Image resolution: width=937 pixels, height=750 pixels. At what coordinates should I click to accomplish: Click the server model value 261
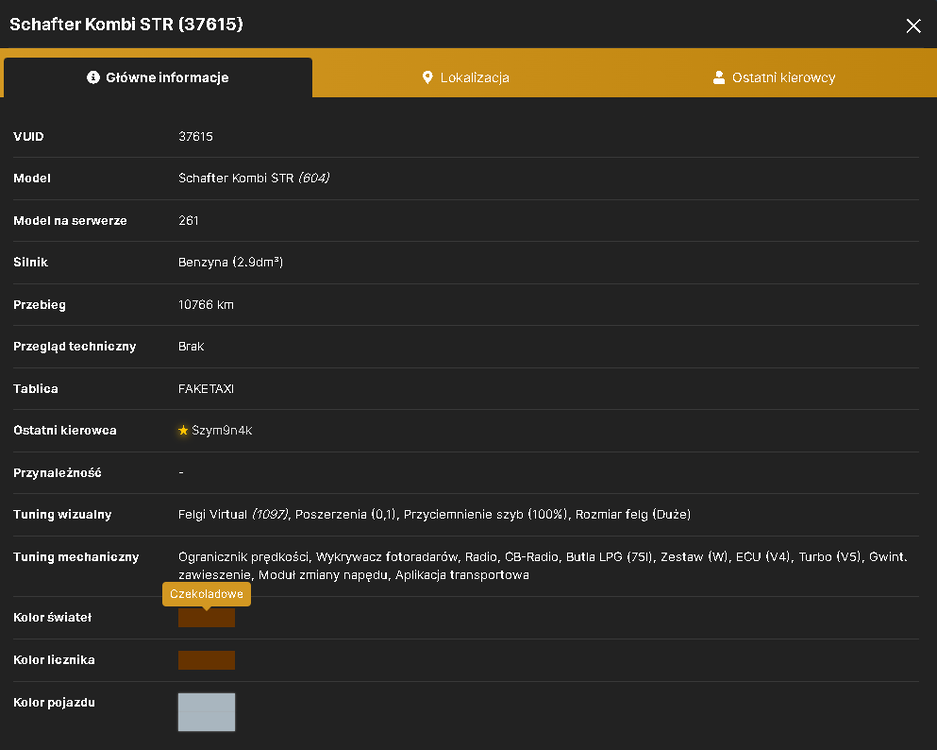click(x=188, y=221)
